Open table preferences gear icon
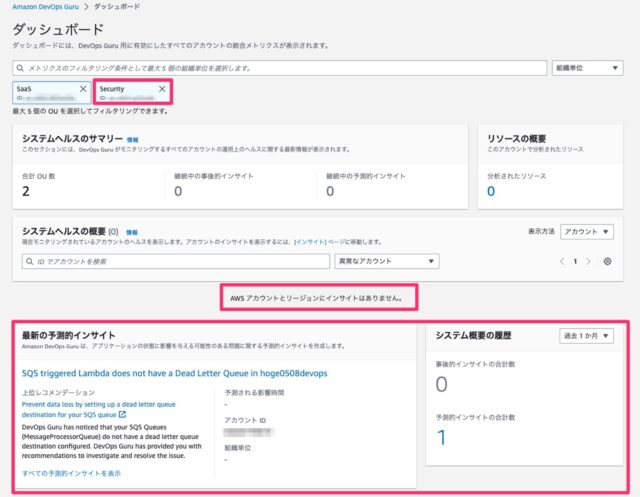Viewport: 640px width, 497px height. point(607,261)
